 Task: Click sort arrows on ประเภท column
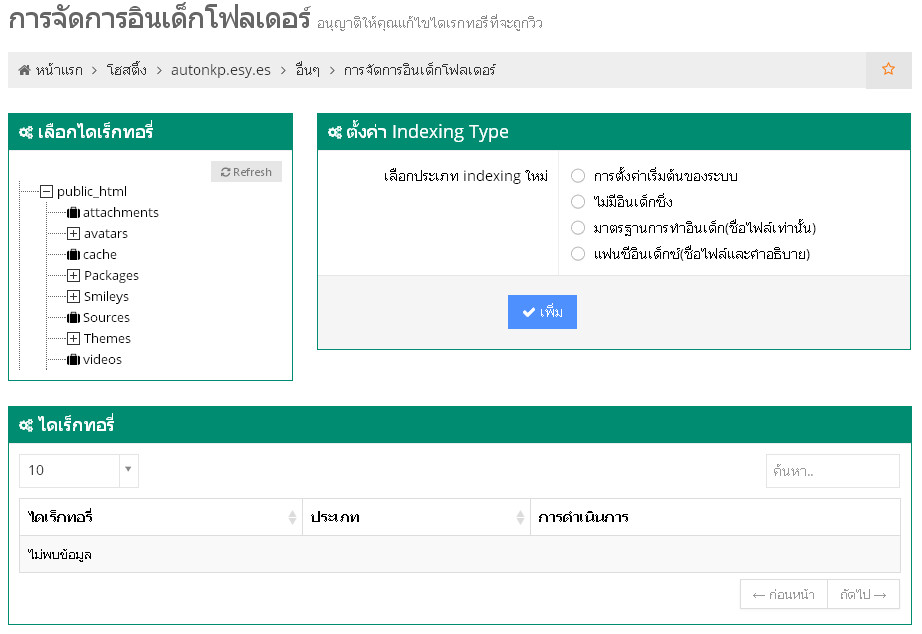(520, 518)
